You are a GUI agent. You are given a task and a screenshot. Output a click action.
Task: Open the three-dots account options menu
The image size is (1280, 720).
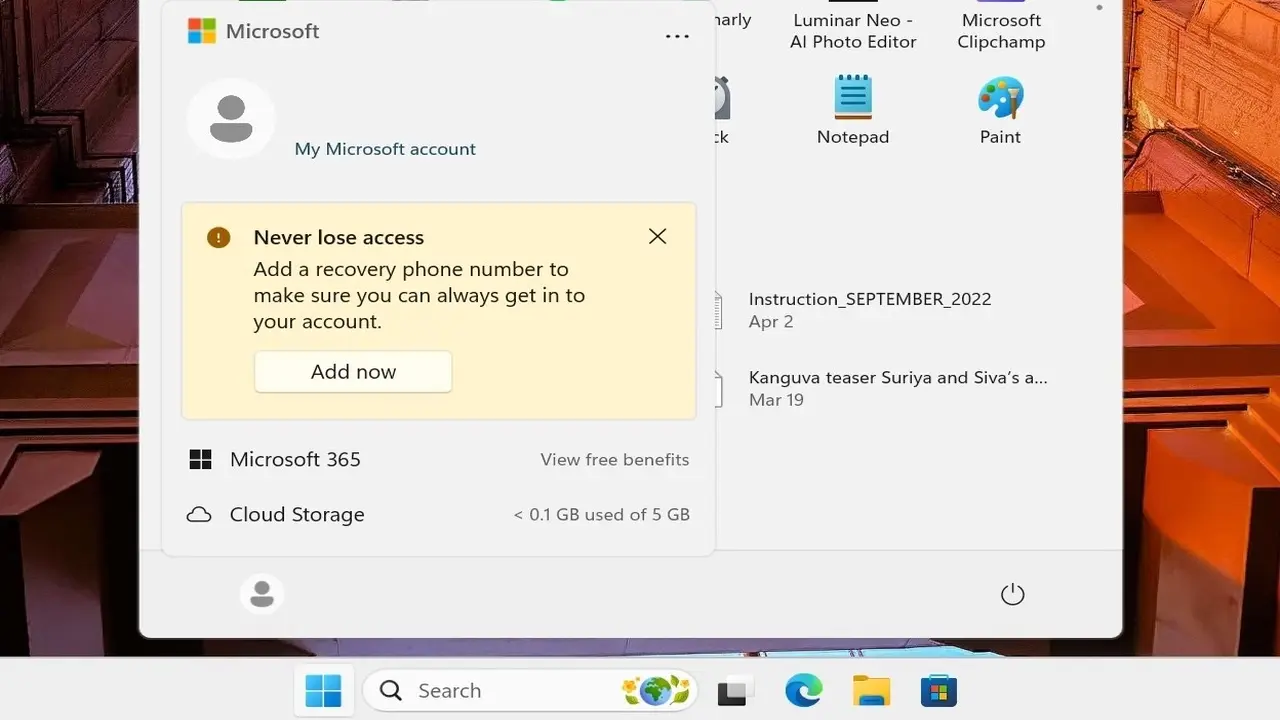677,37
